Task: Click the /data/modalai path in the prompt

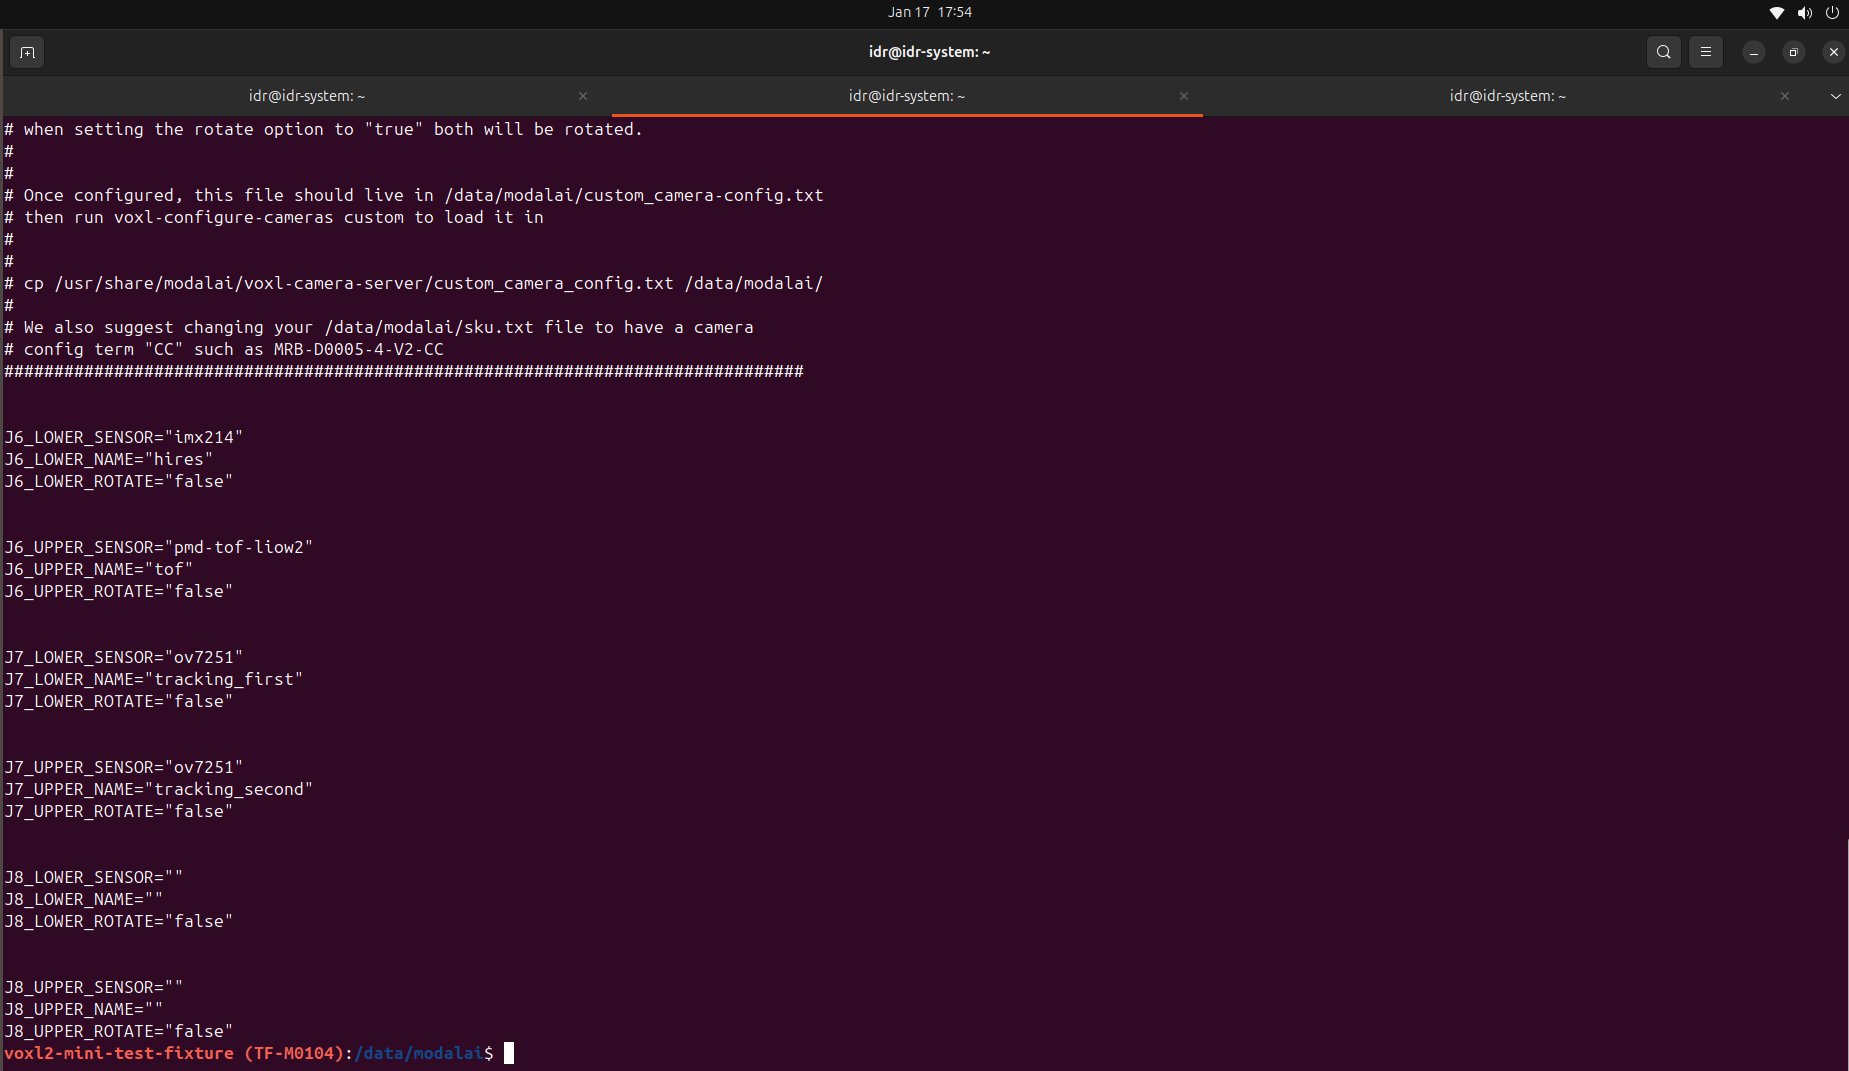Action: point(418,1053)
